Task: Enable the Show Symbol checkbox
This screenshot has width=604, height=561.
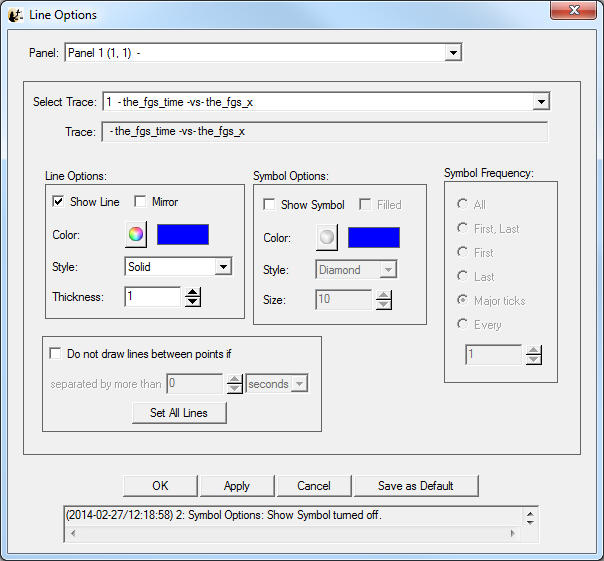Action: [x=269, y=205]
